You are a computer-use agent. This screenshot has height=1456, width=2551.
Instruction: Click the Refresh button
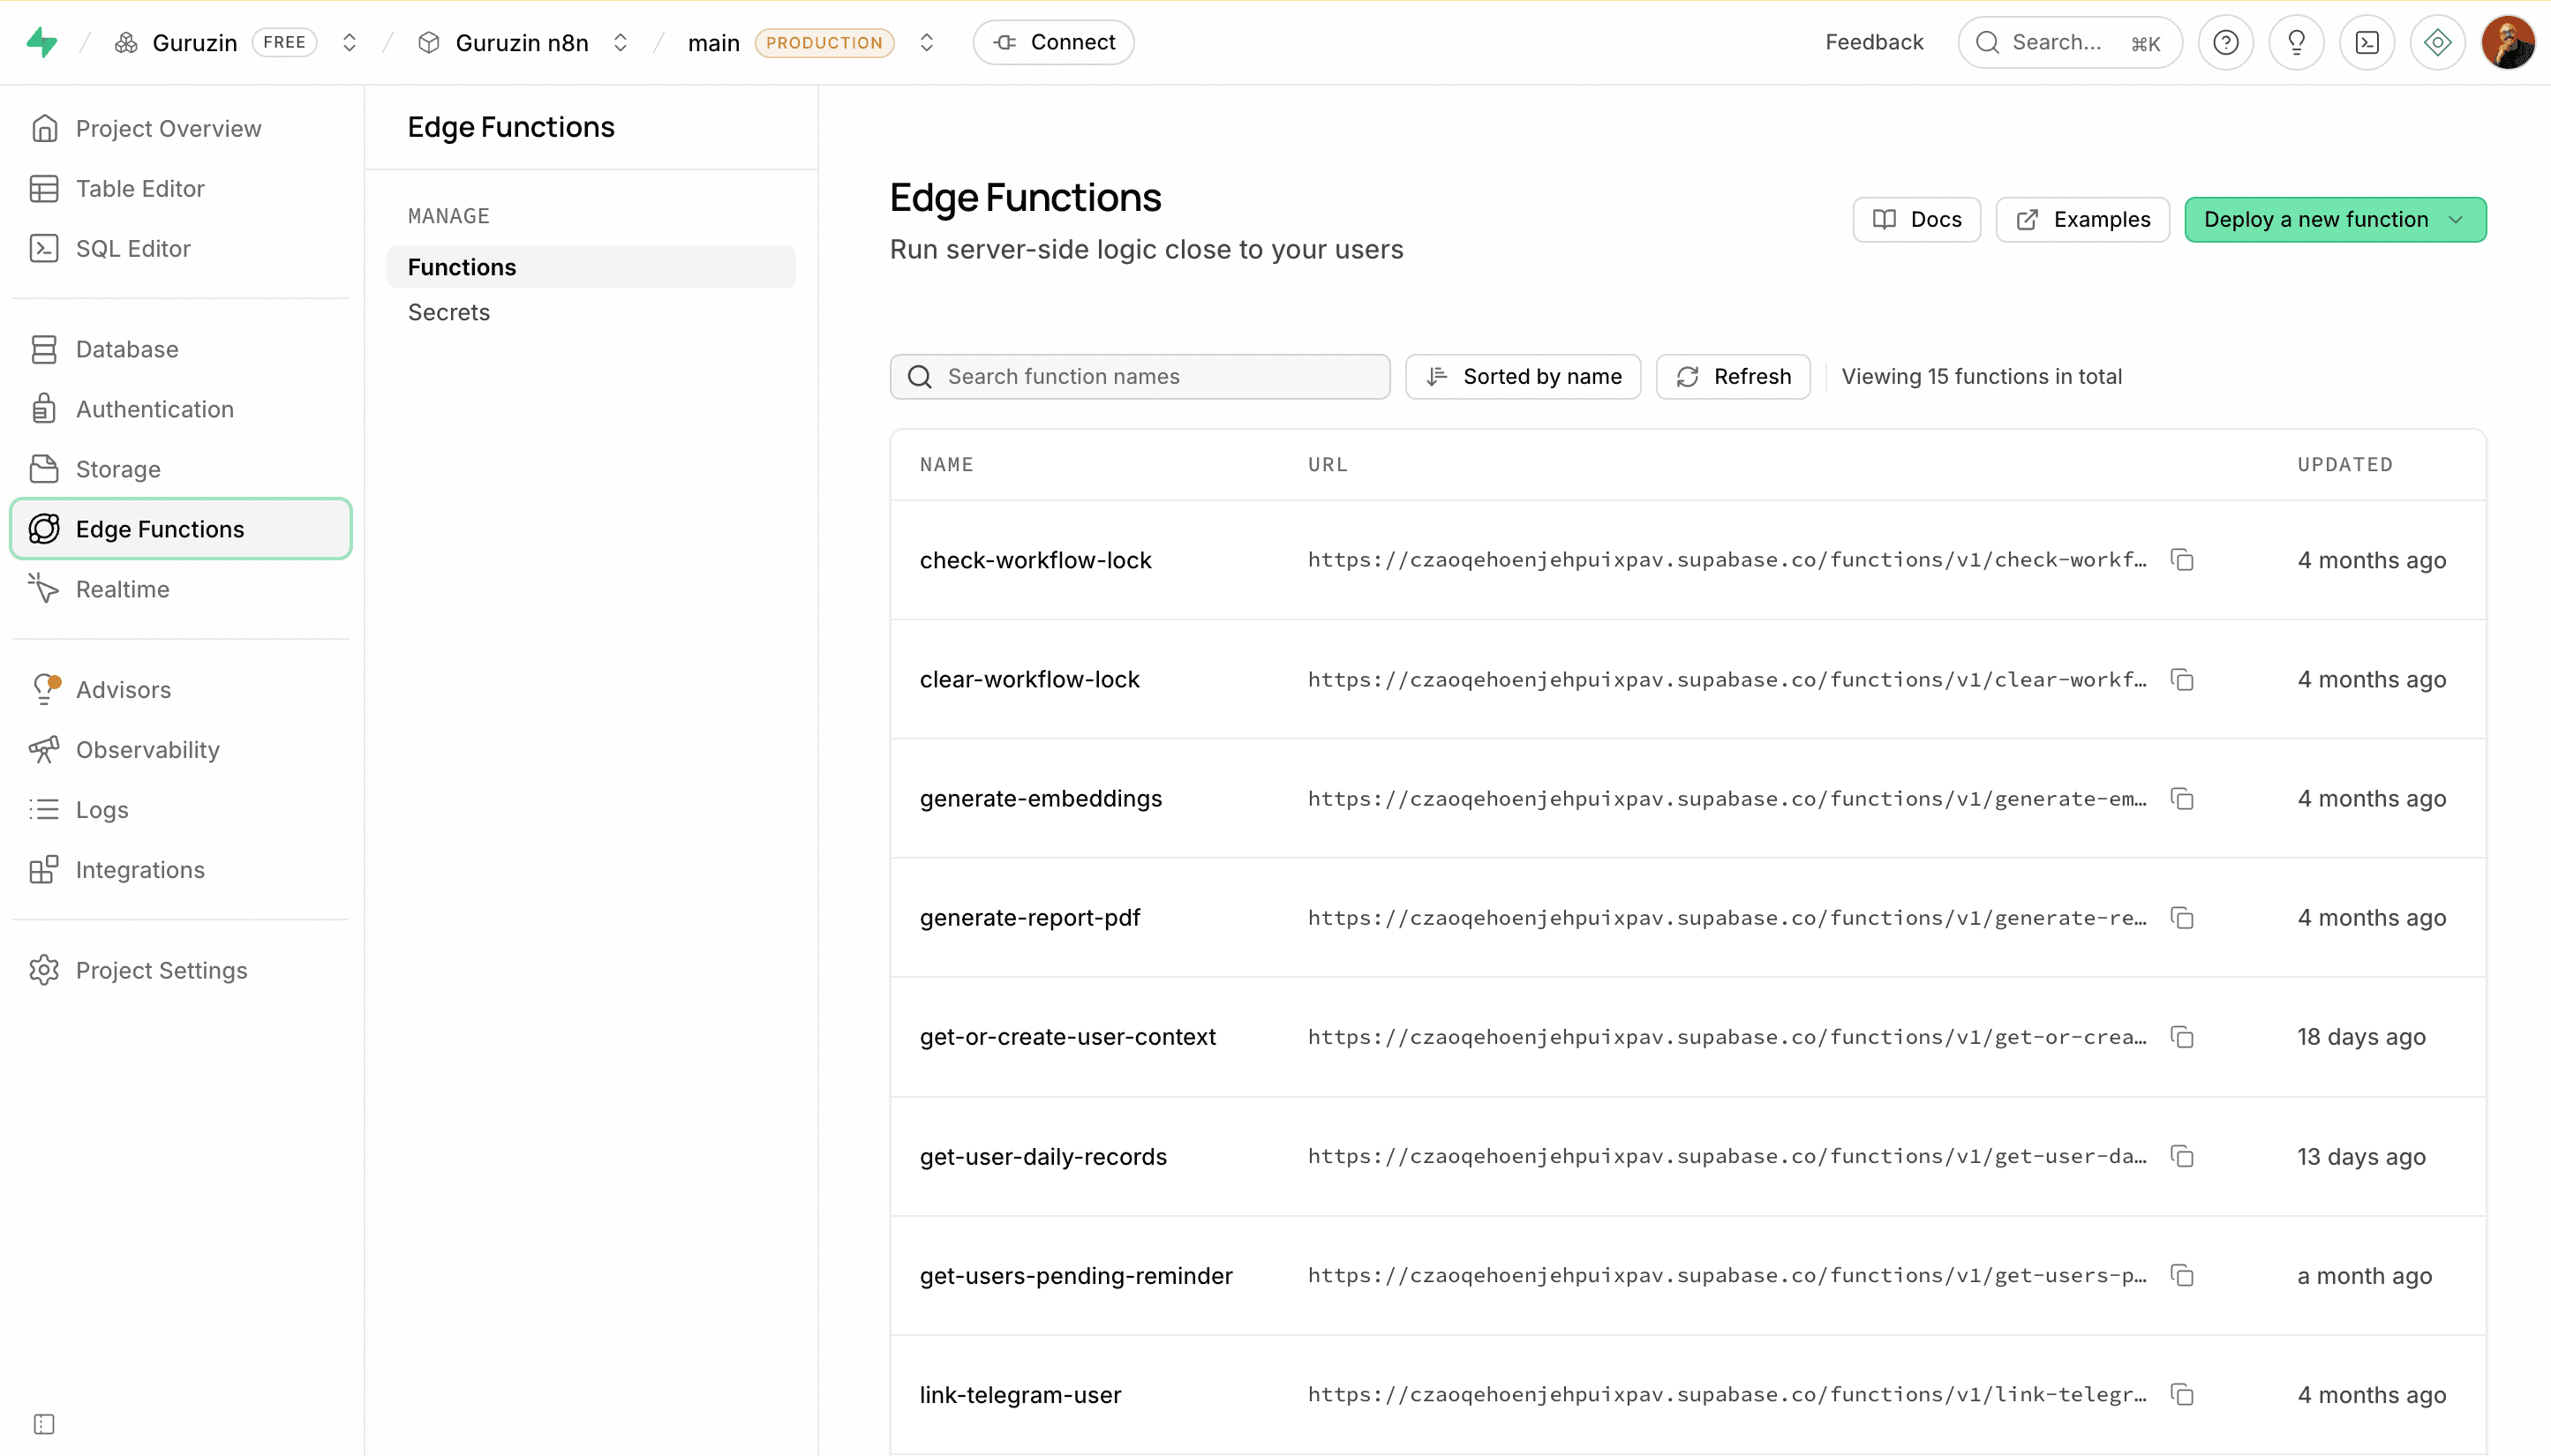click(1733, 376)
